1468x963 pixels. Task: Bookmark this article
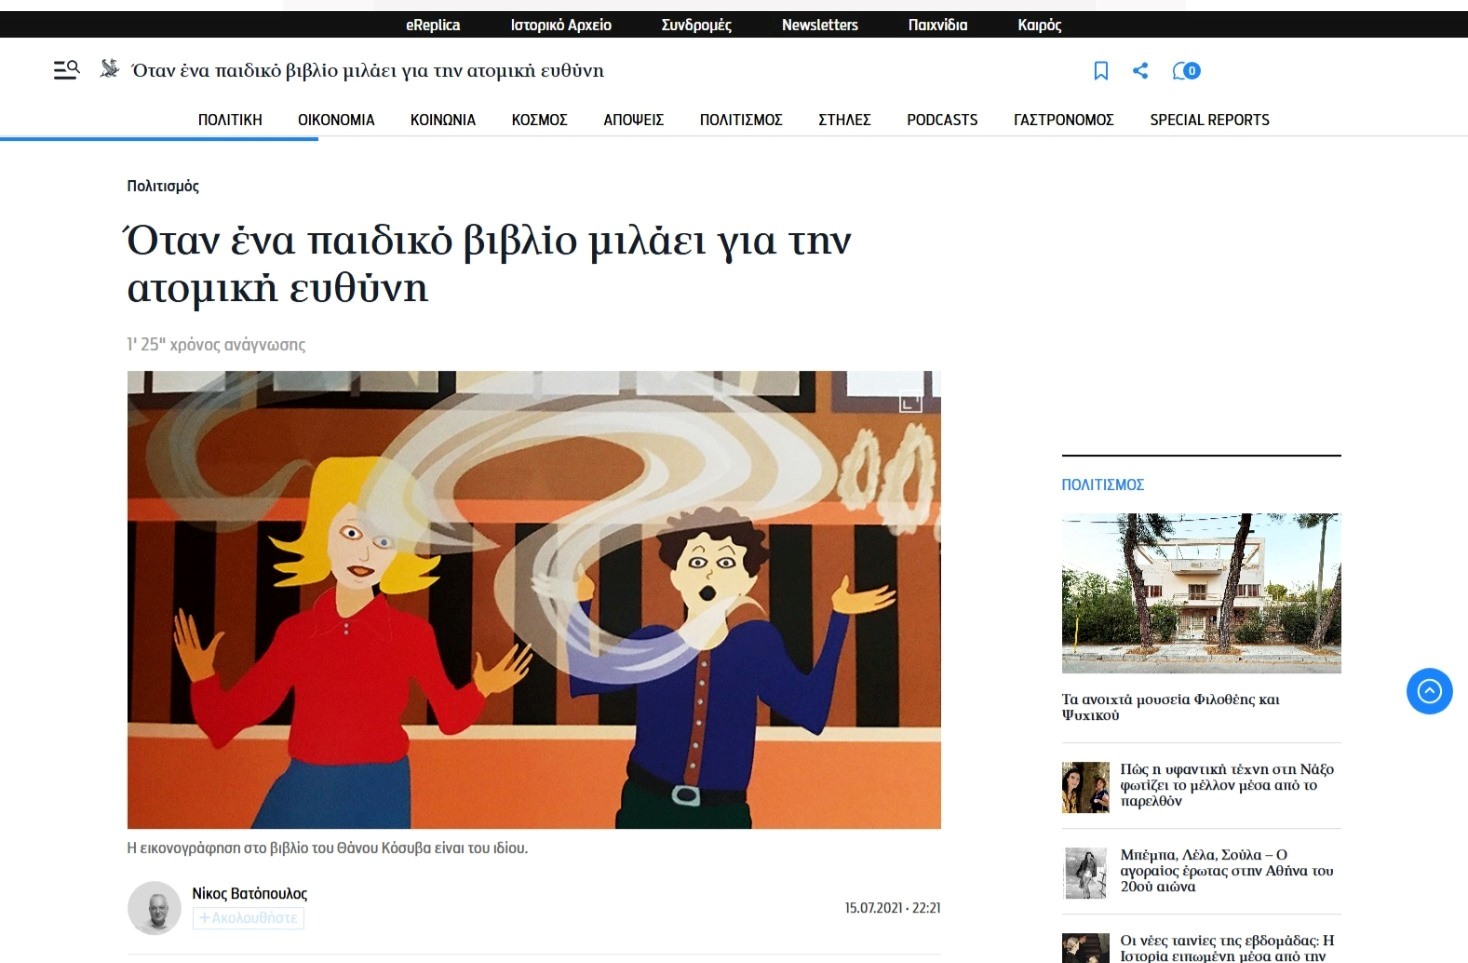1101,70
